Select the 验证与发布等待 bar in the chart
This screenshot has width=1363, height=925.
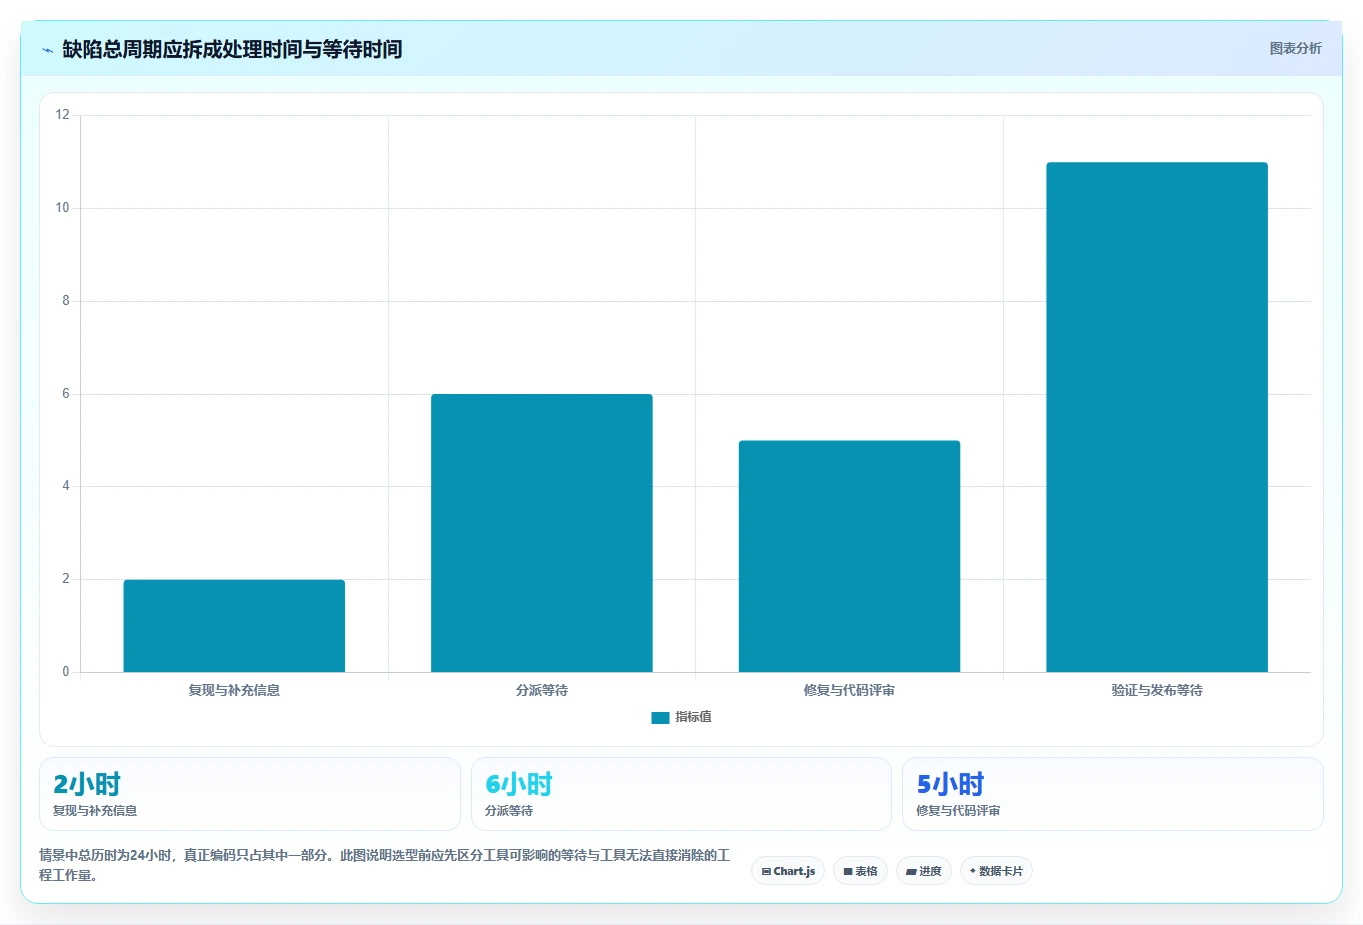coord(1157,417)
